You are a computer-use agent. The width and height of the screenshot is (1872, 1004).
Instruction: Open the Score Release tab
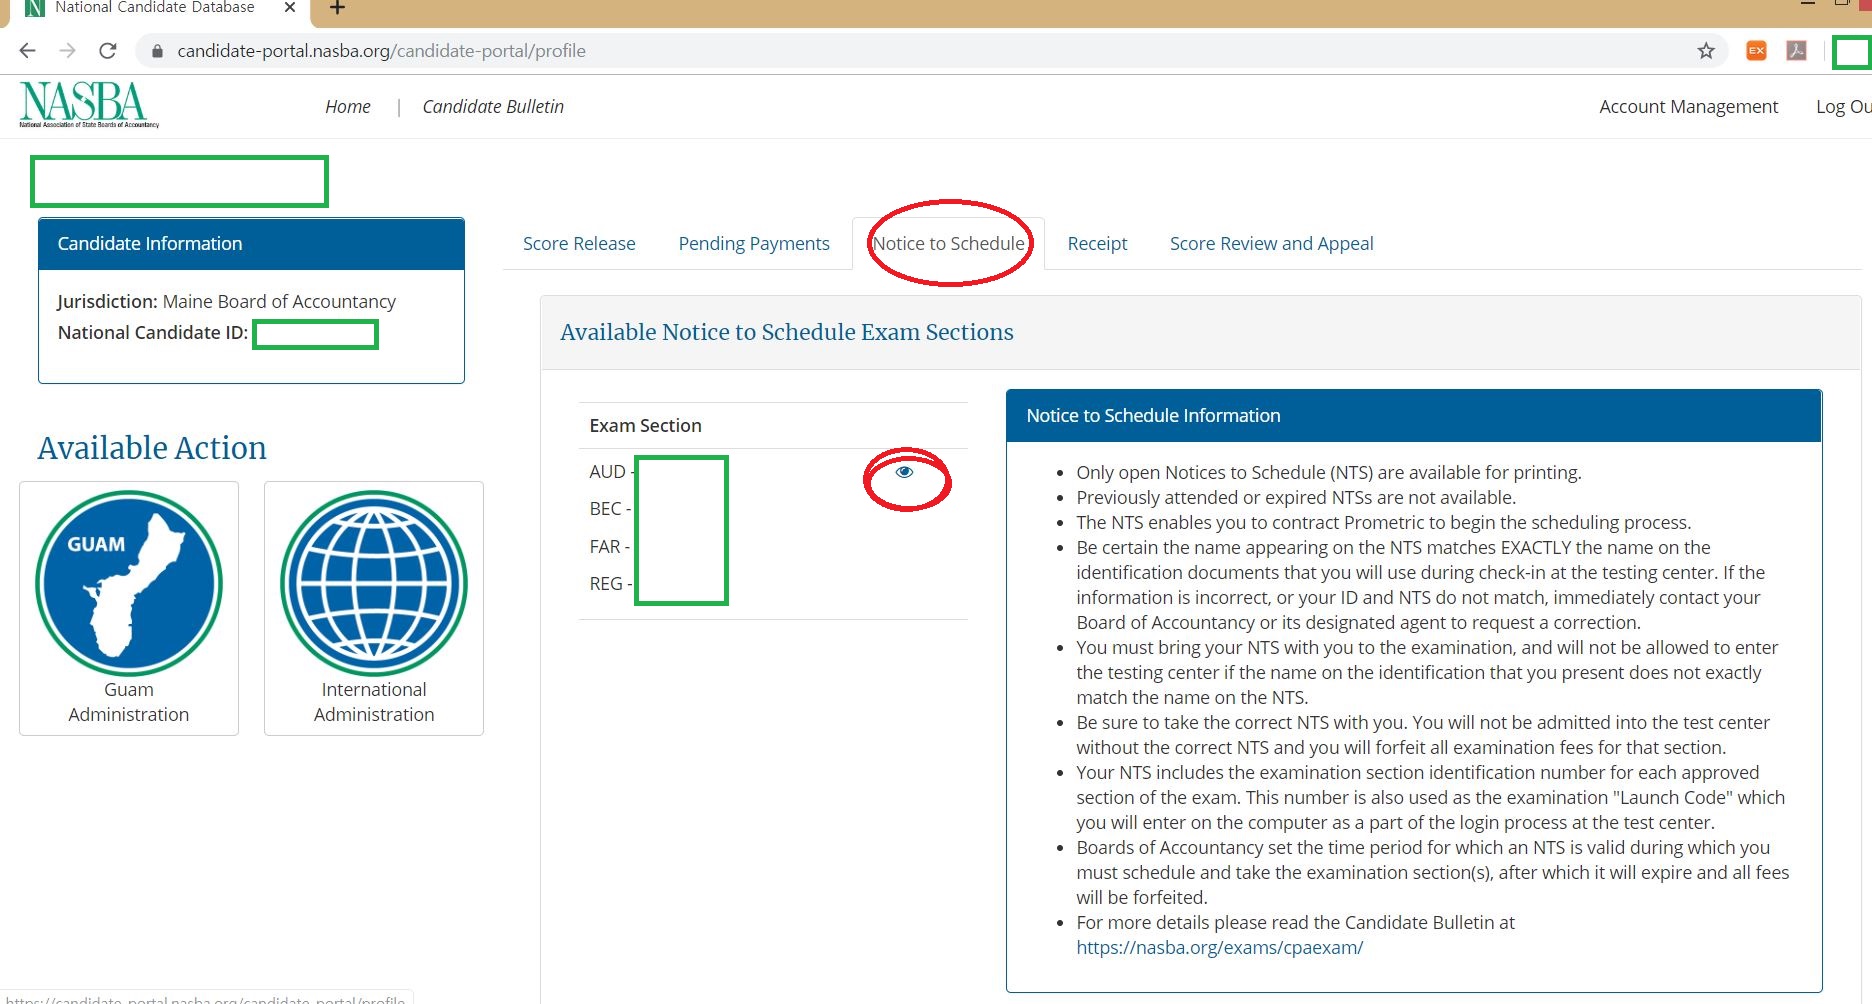point(579,244)
